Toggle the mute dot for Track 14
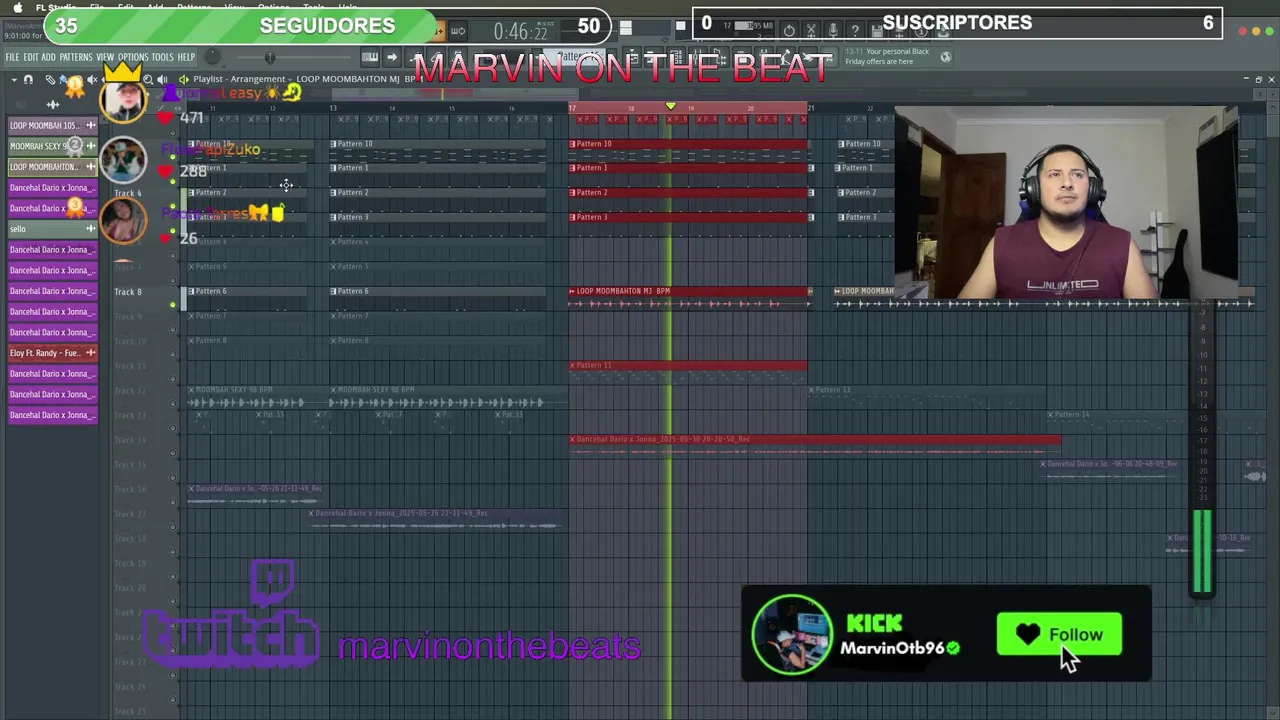The height and width of the screenshot is (720, 1280). pyautogui.click(x=173, y=452)
